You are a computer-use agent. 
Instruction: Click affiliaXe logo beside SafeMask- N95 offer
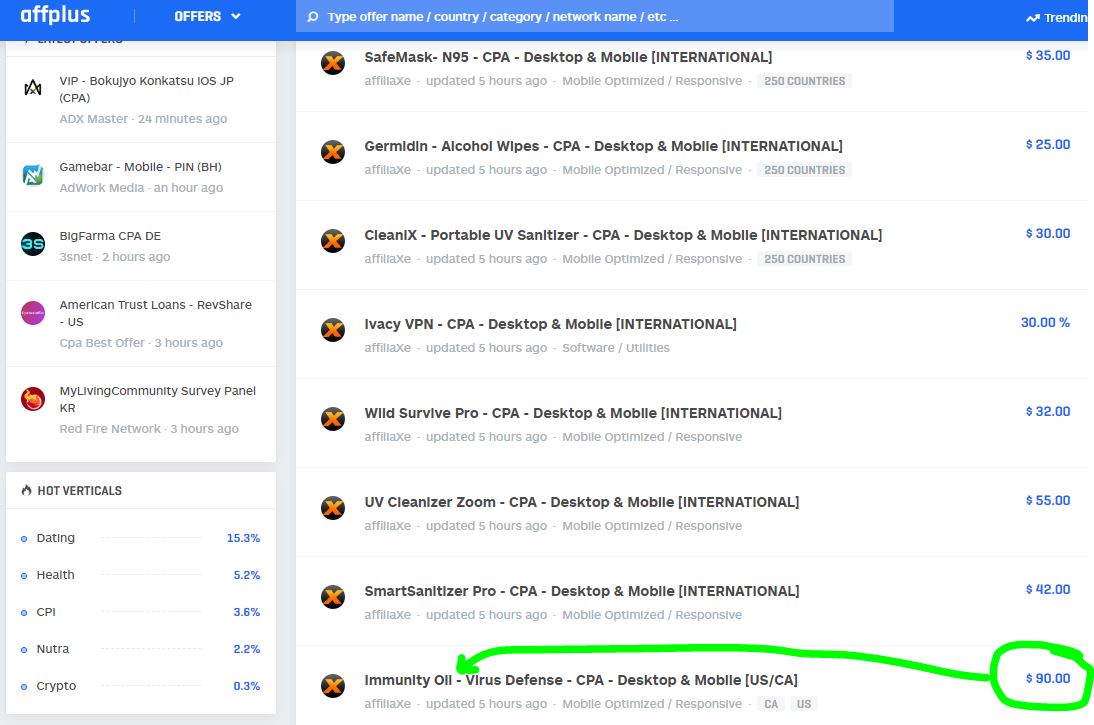pyautogui.click(x=333, y=63)
